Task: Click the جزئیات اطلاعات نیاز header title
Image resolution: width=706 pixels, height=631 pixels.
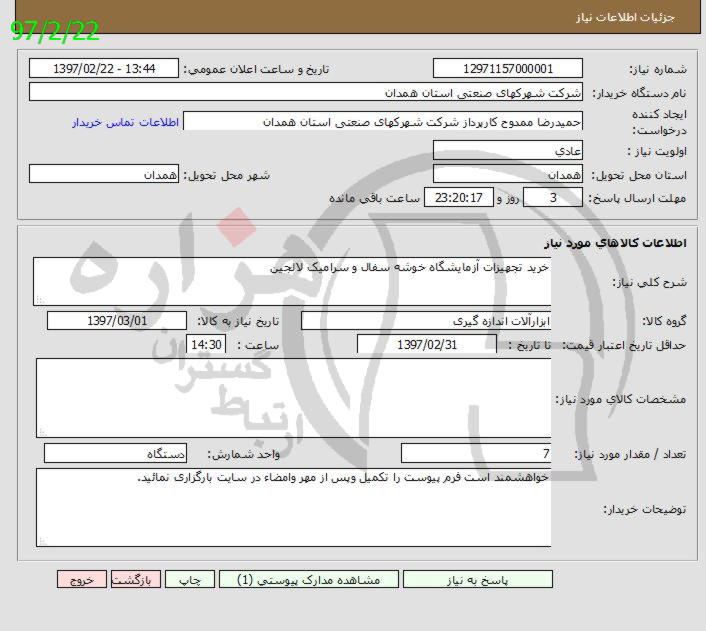Action: 625,18
